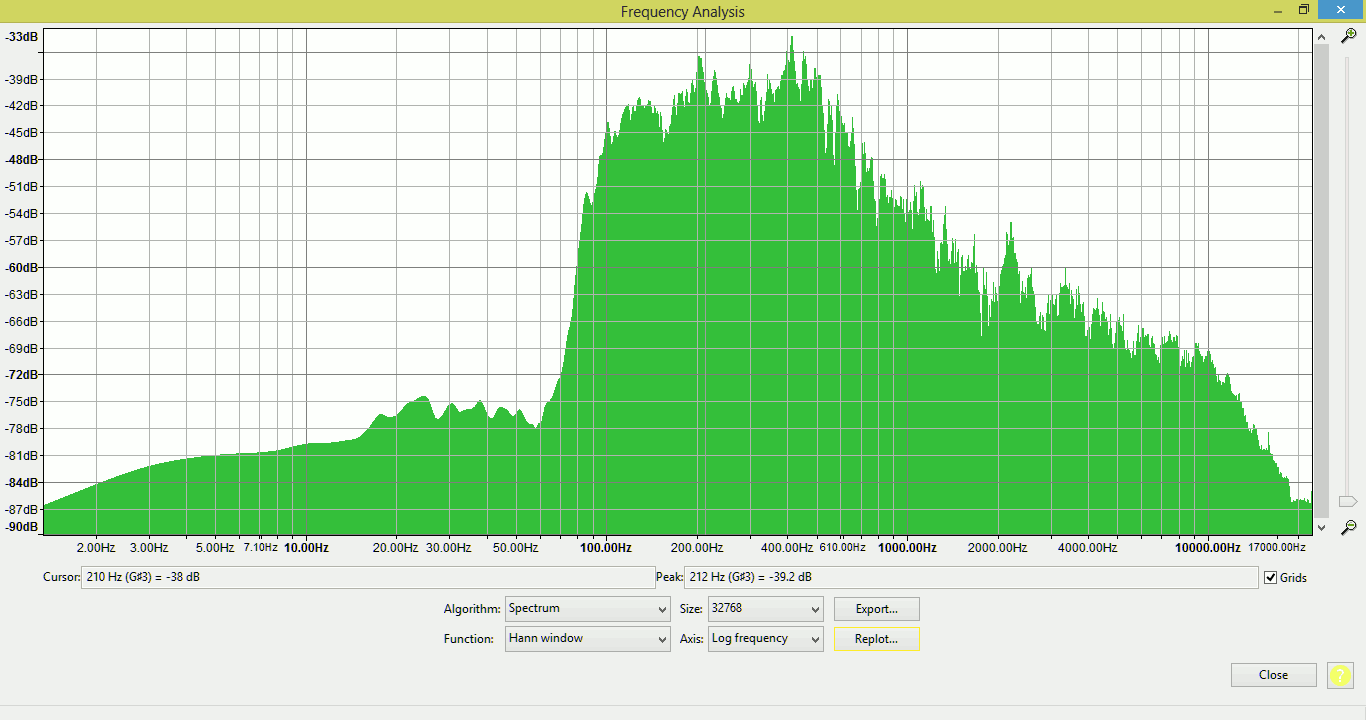Click the Export... button
The image size is (1366, 720).
tap(876, 608)
